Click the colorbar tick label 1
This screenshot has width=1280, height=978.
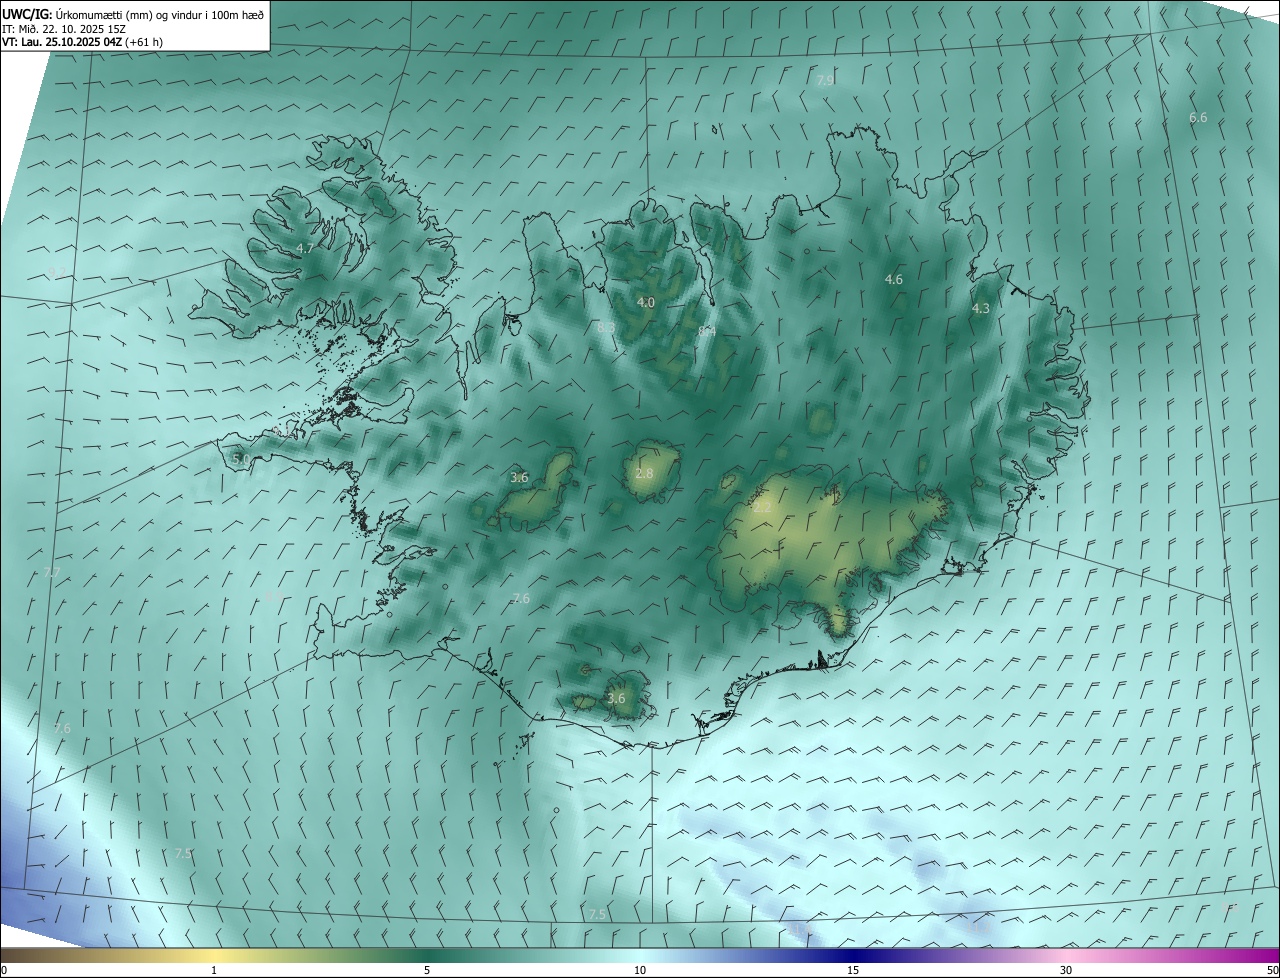click(214, 971)
